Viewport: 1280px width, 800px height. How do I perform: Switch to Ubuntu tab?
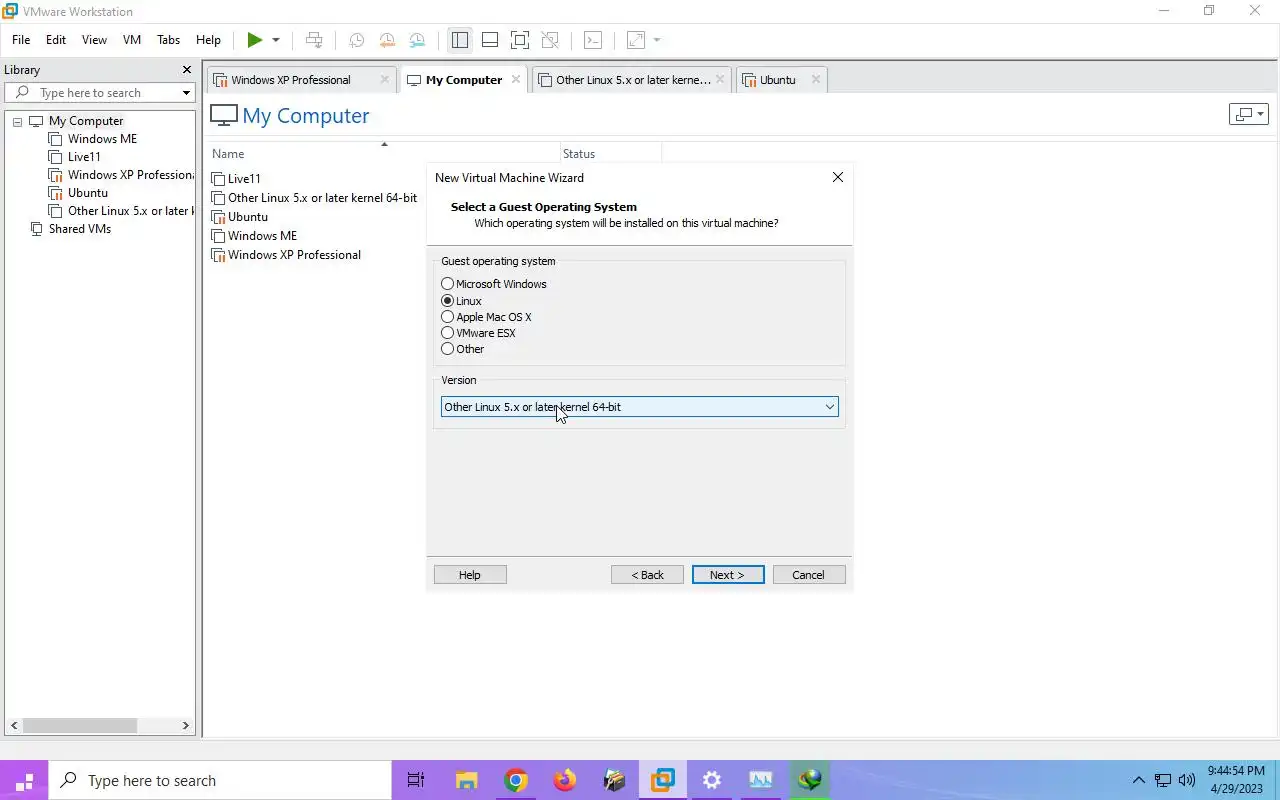[x=777, y=80]
